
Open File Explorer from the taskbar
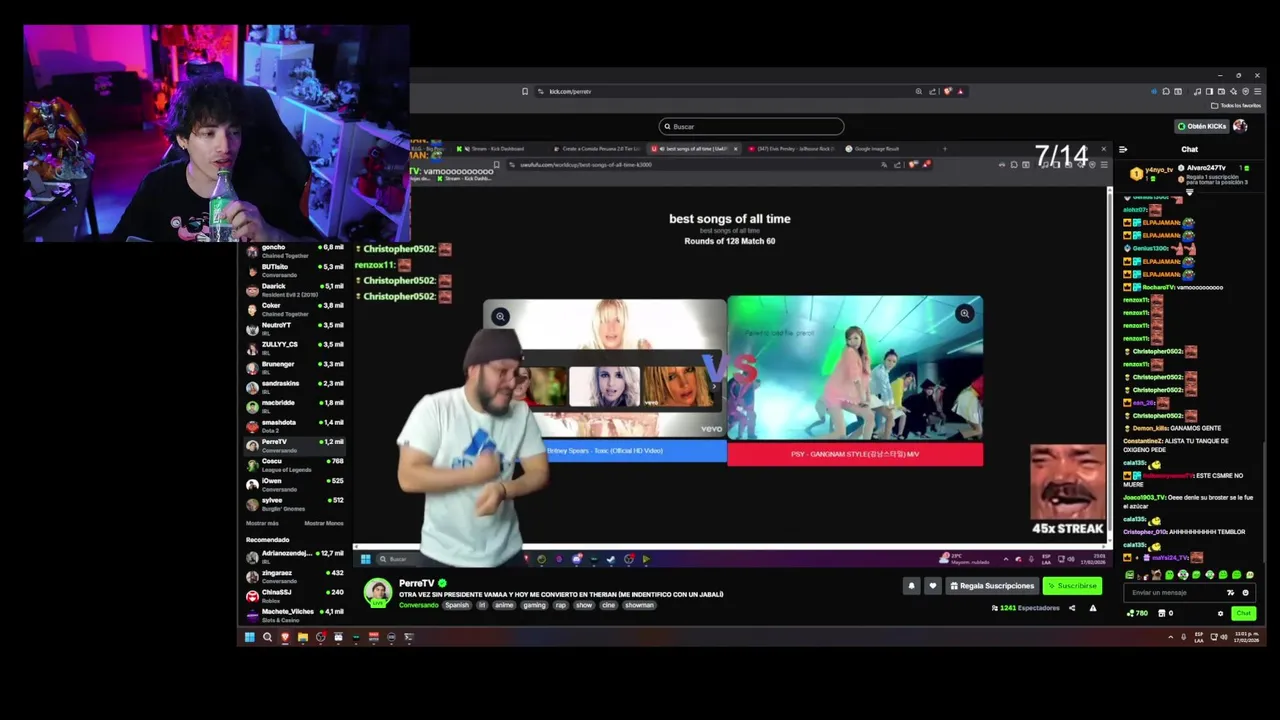pos(302,637)
